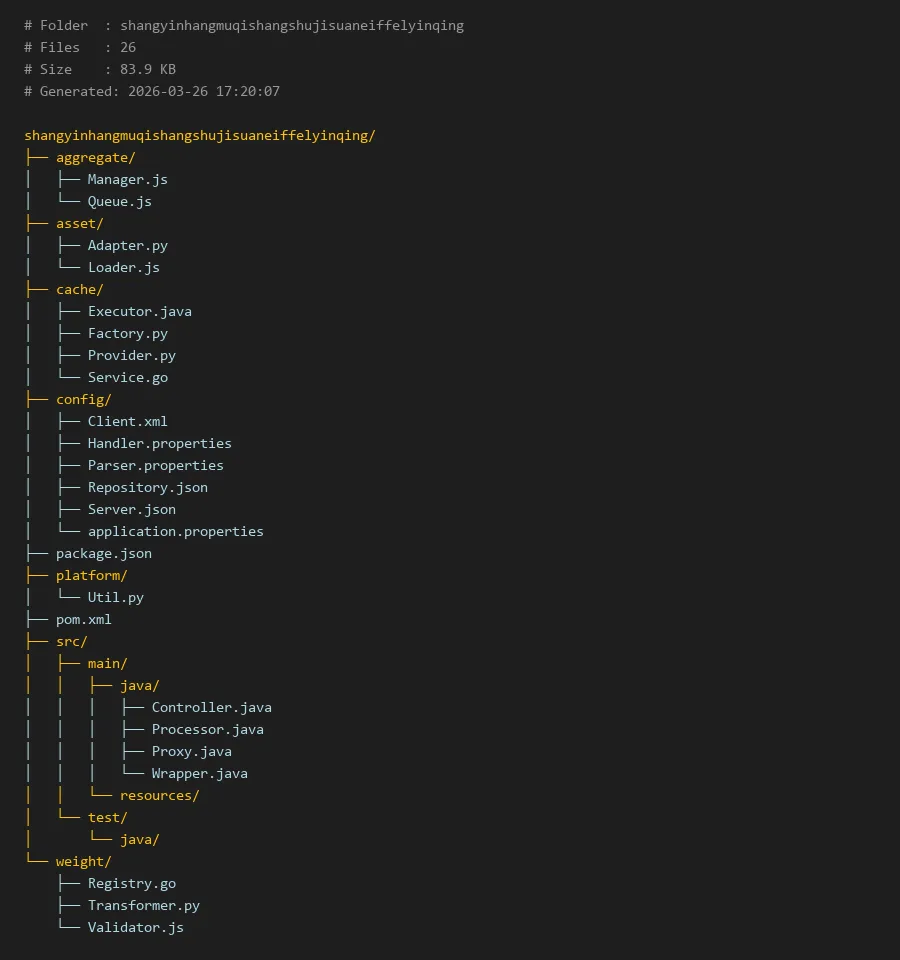Select Validator.js file
Viewport: 900px width, 960px height.
click(135, 927)
